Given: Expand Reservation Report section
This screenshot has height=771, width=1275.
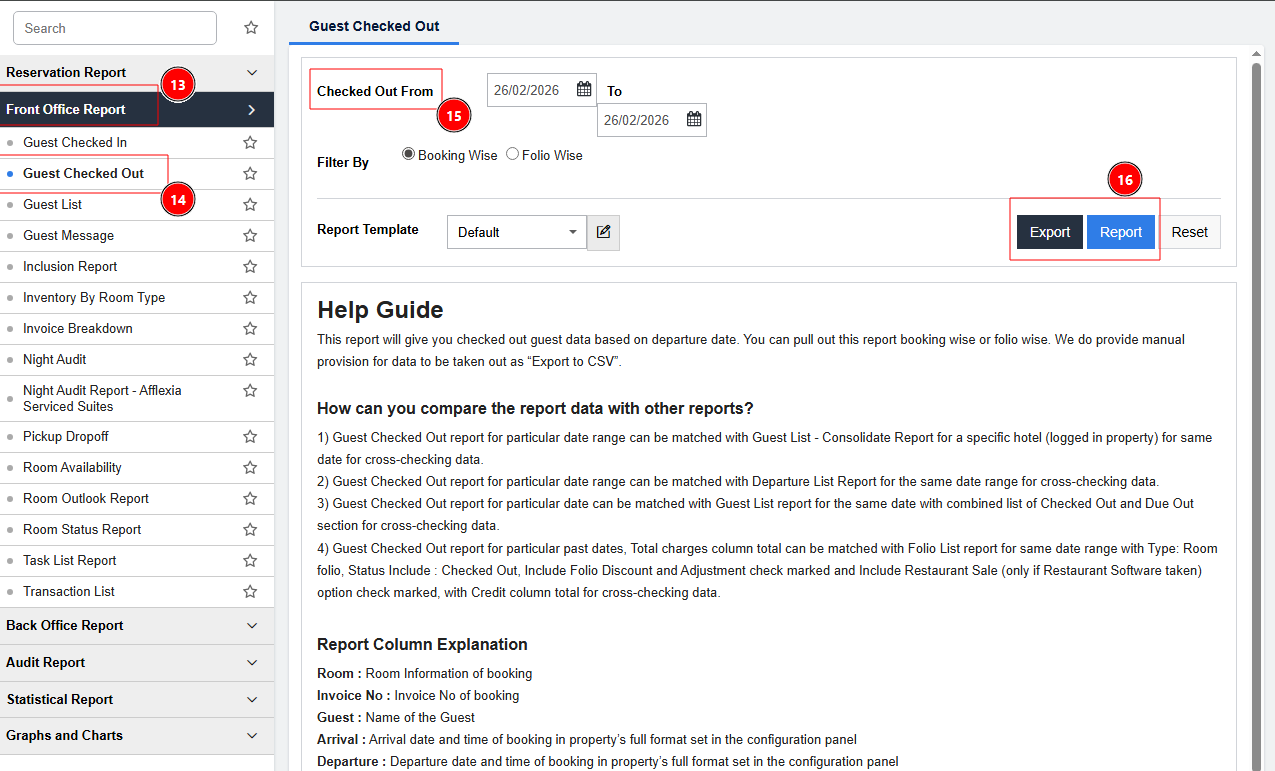Looking at the screenshot, I should (137, 73).
